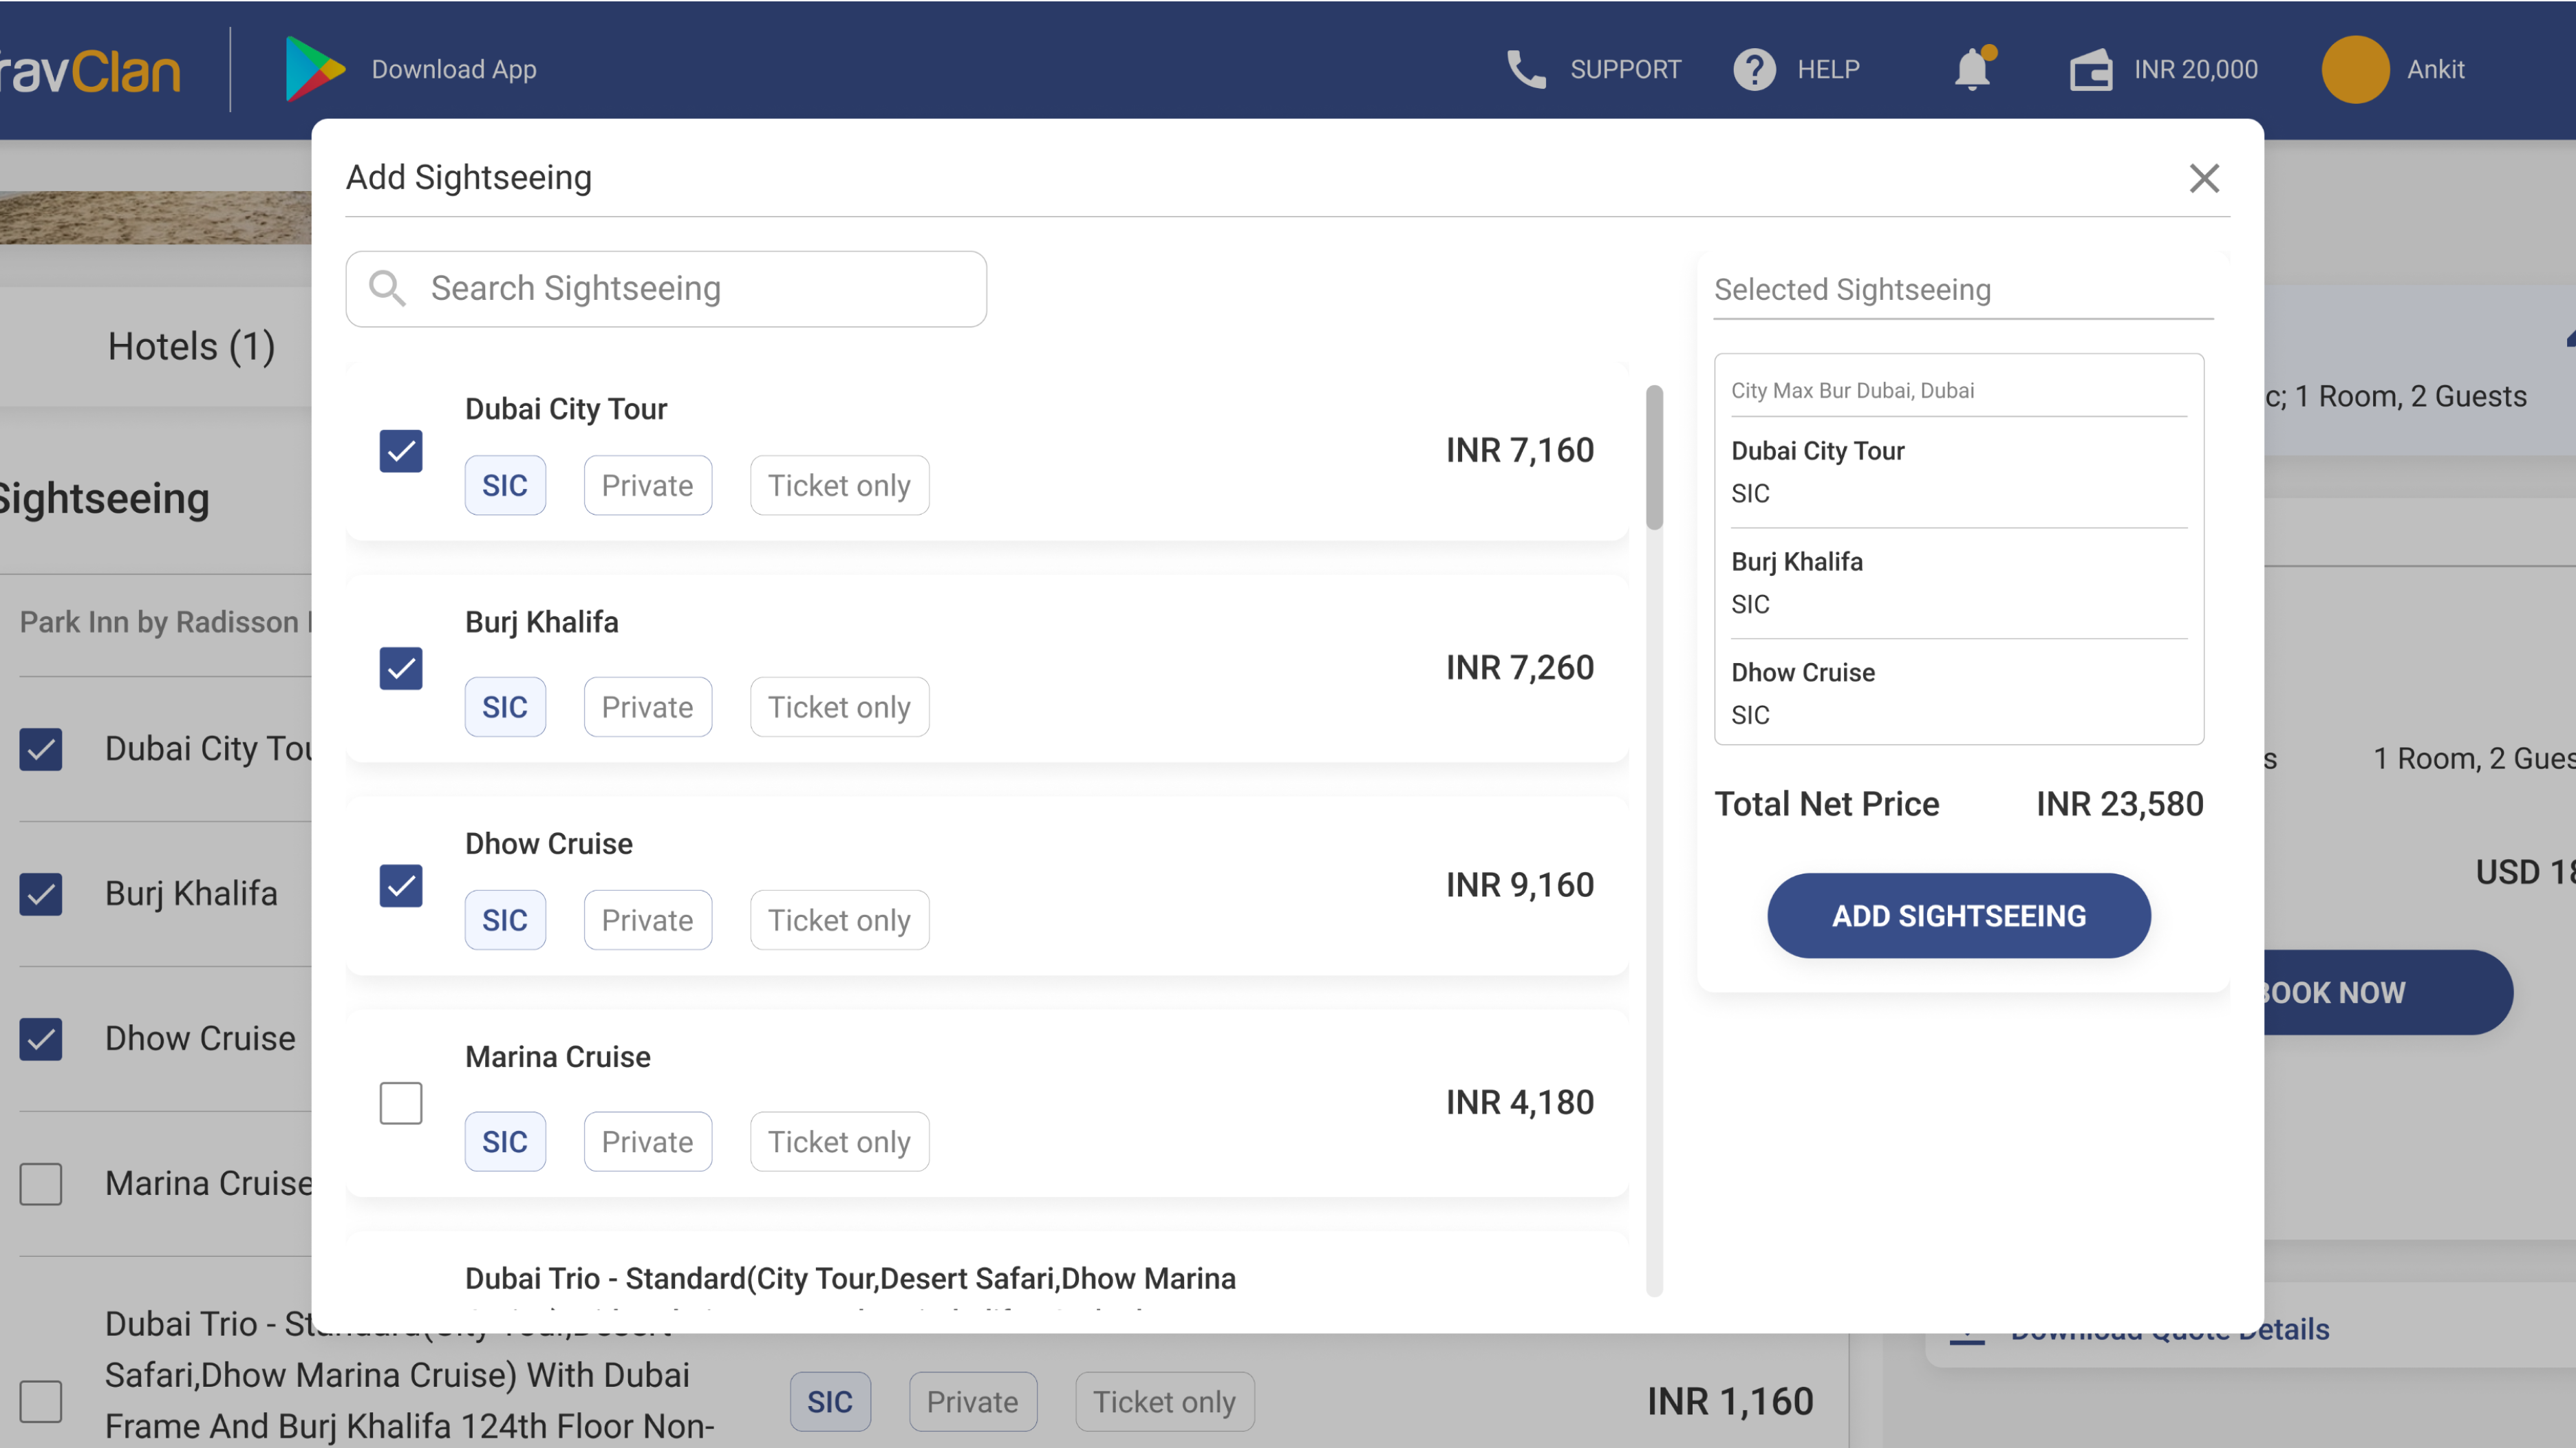The height and width of the screenshot is (1448, 2576).
Task: Click the wallet balance icon
Action: click(2091, 69)
